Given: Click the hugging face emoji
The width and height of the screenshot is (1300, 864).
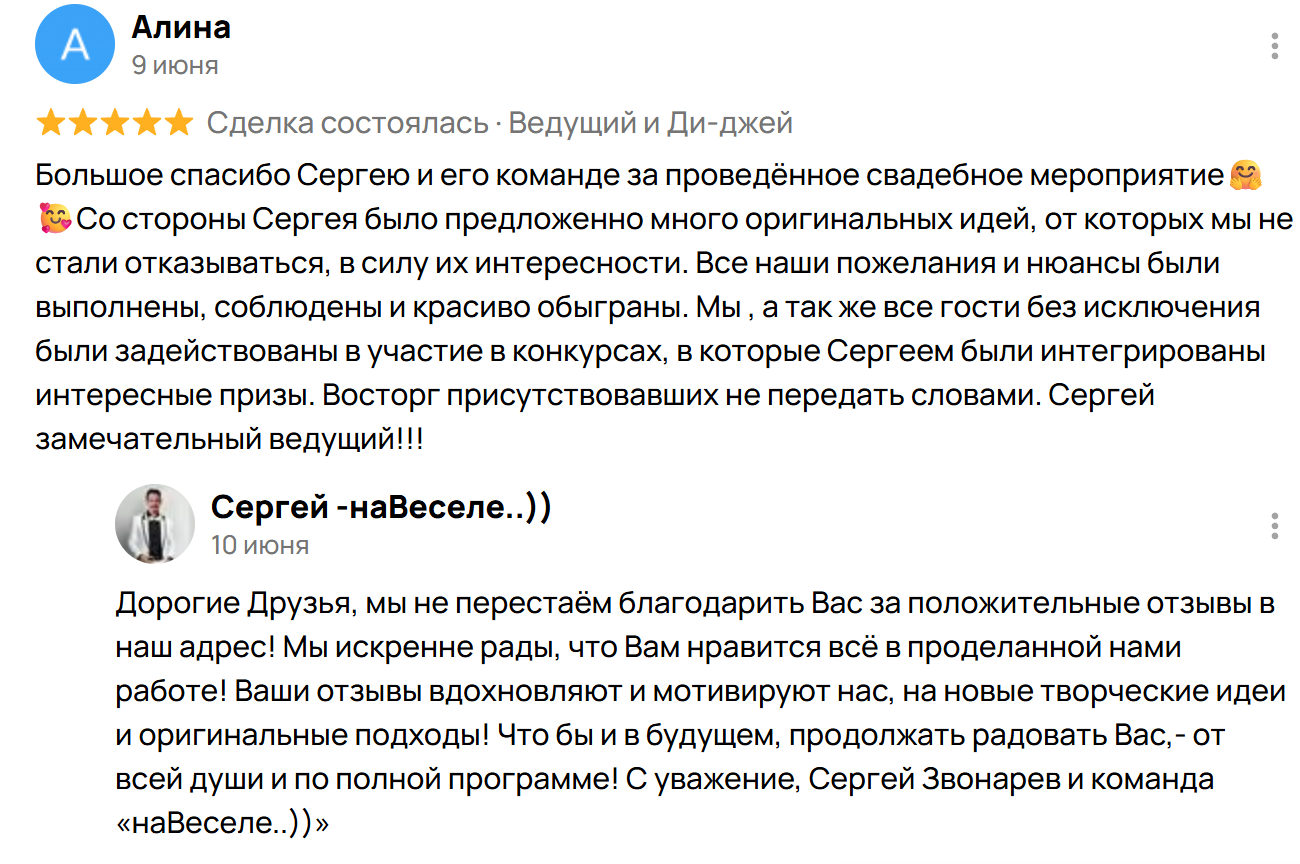Looking at the screenshot, I should (1246, 176).
